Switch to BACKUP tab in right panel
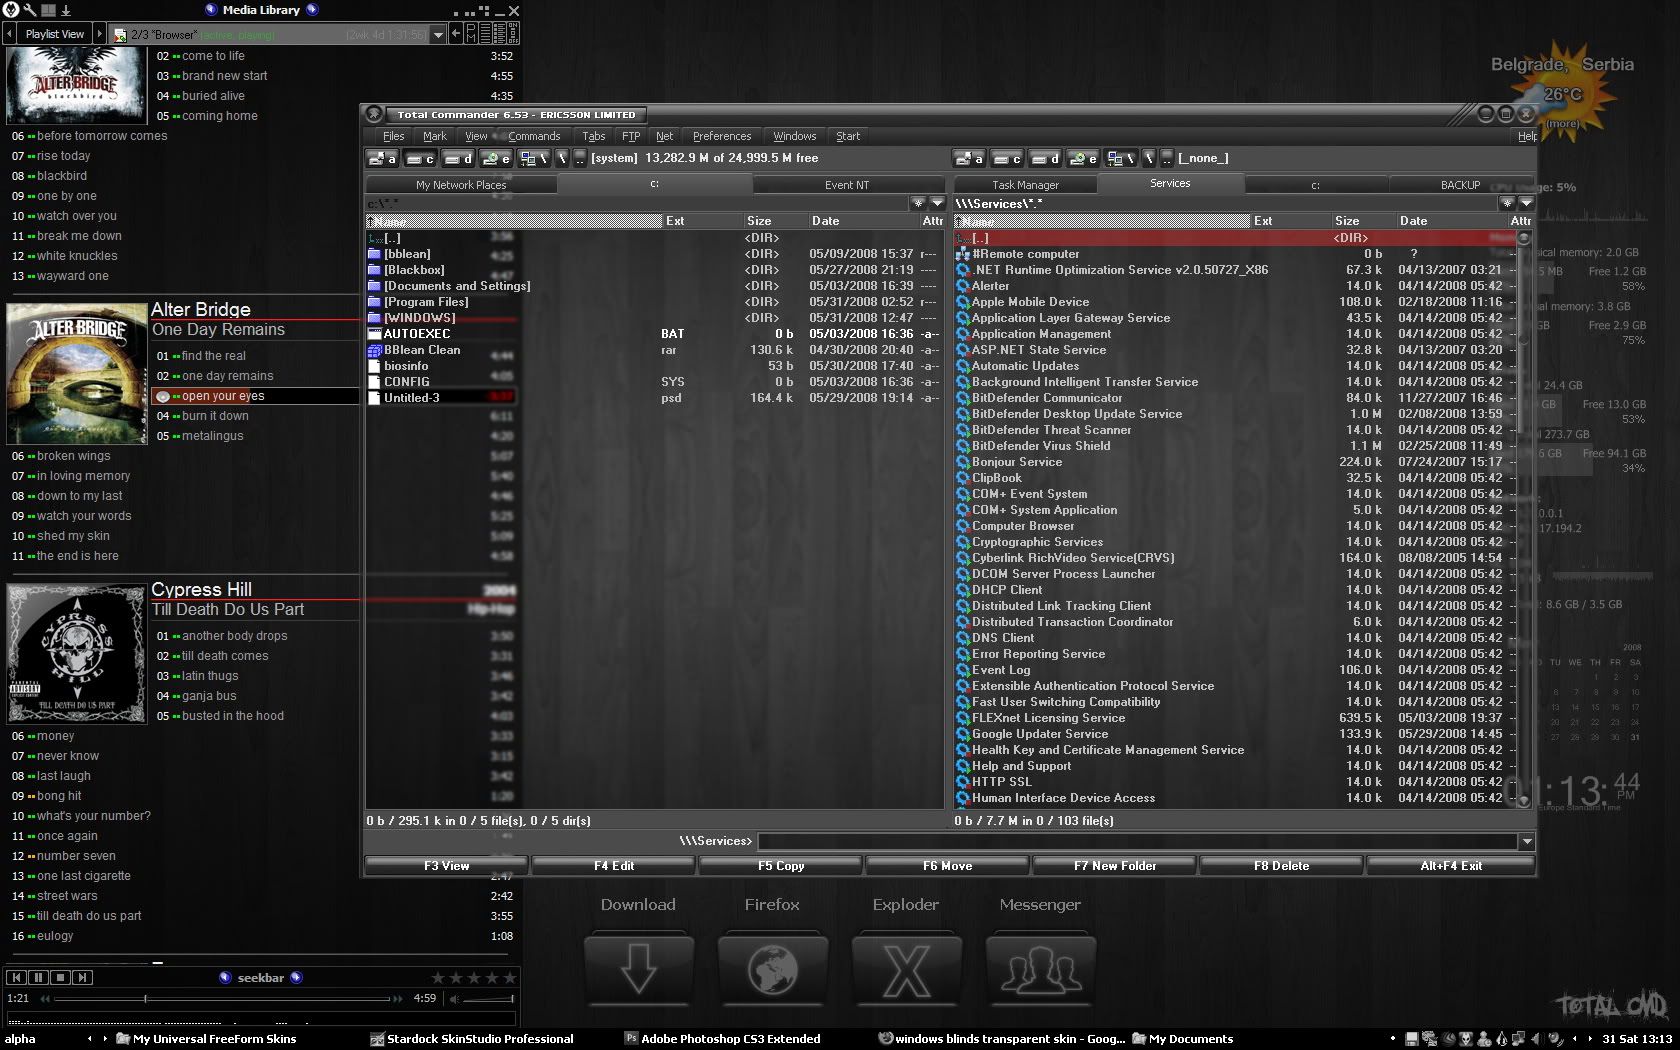Viewport: 1680px width, 1050px height. coord(1460,185)
